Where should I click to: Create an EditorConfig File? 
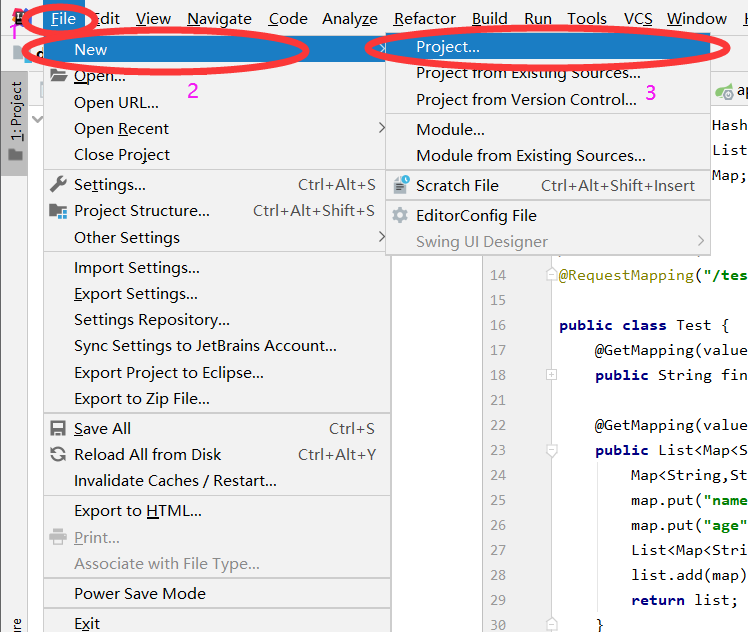548,216
